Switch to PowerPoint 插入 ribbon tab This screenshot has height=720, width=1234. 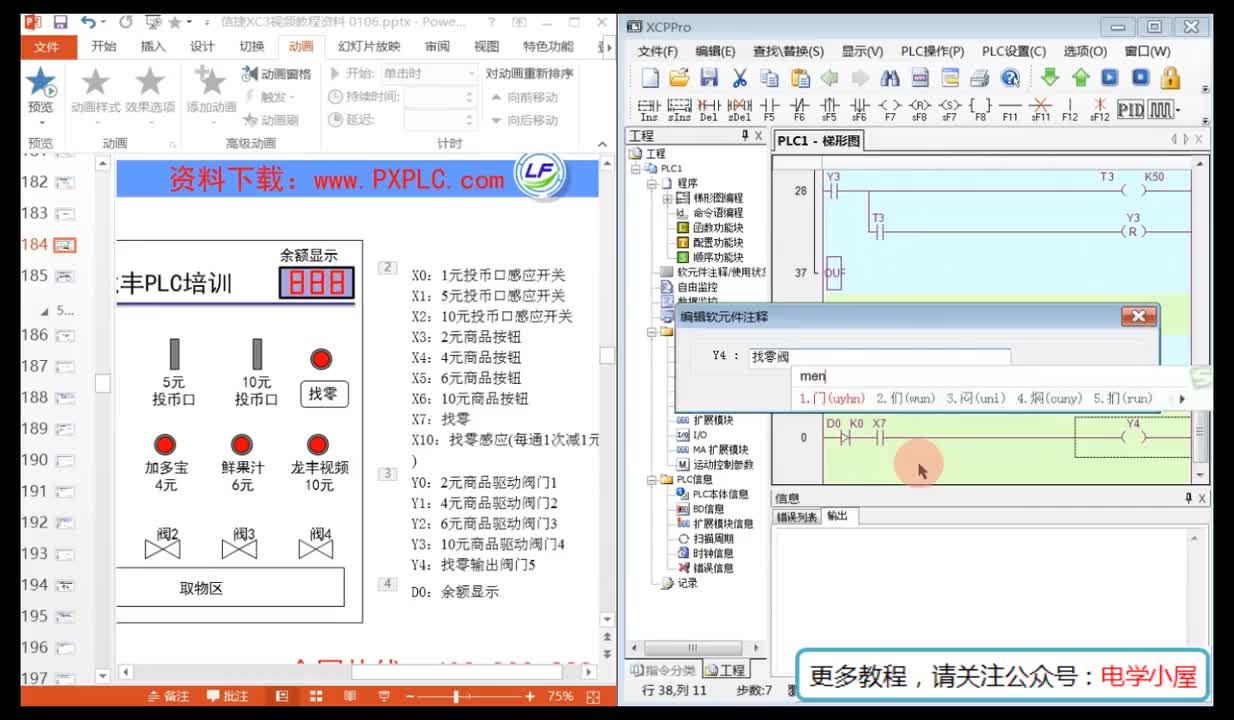(153, 46)
